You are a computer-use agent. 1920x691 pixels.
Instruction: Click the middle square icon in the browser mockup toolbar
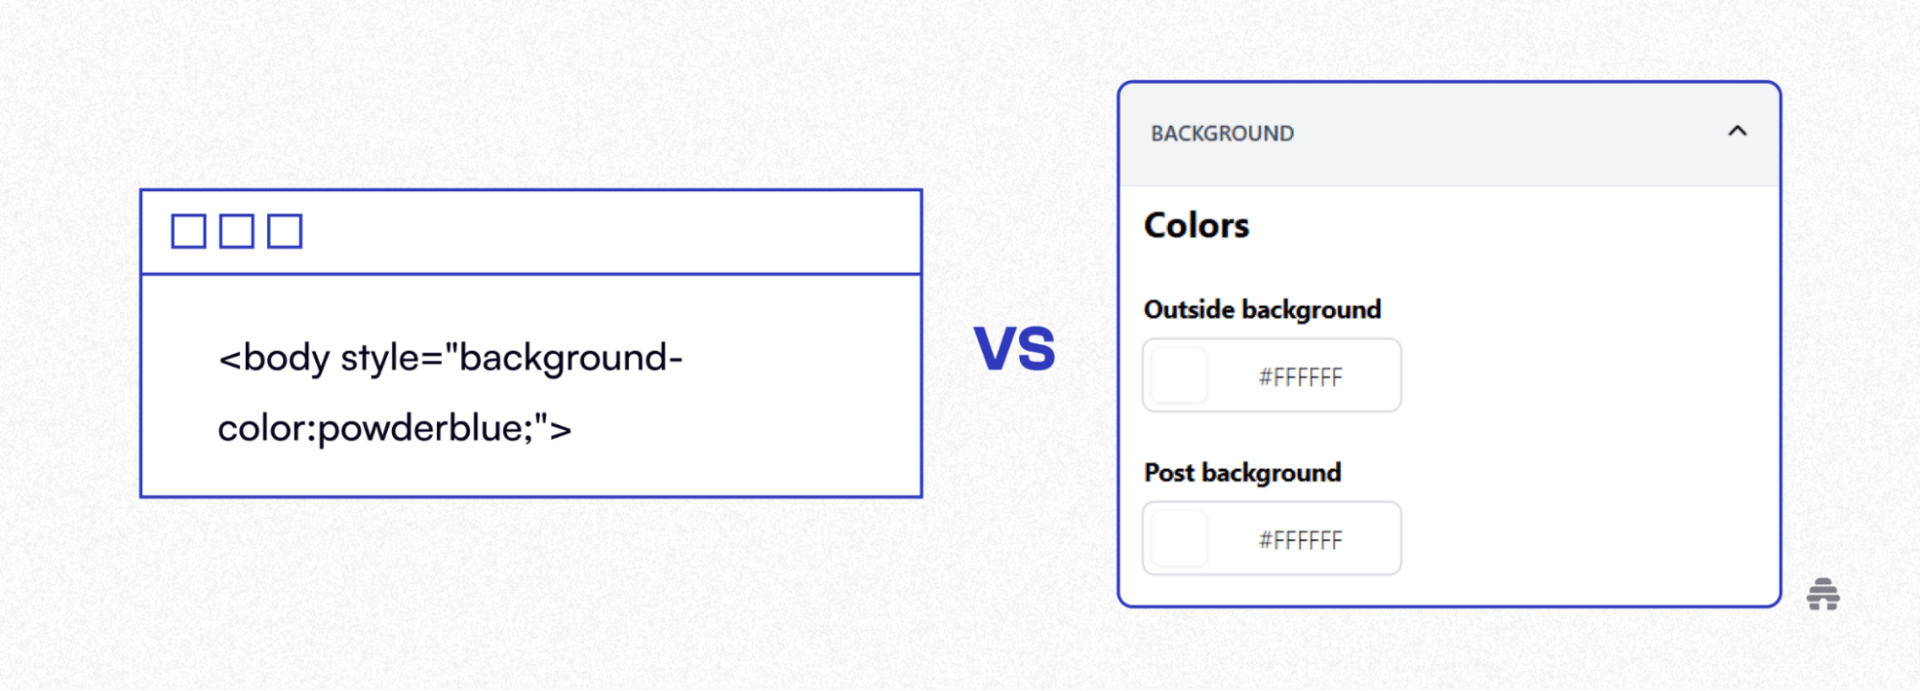[x=238, y=230]
